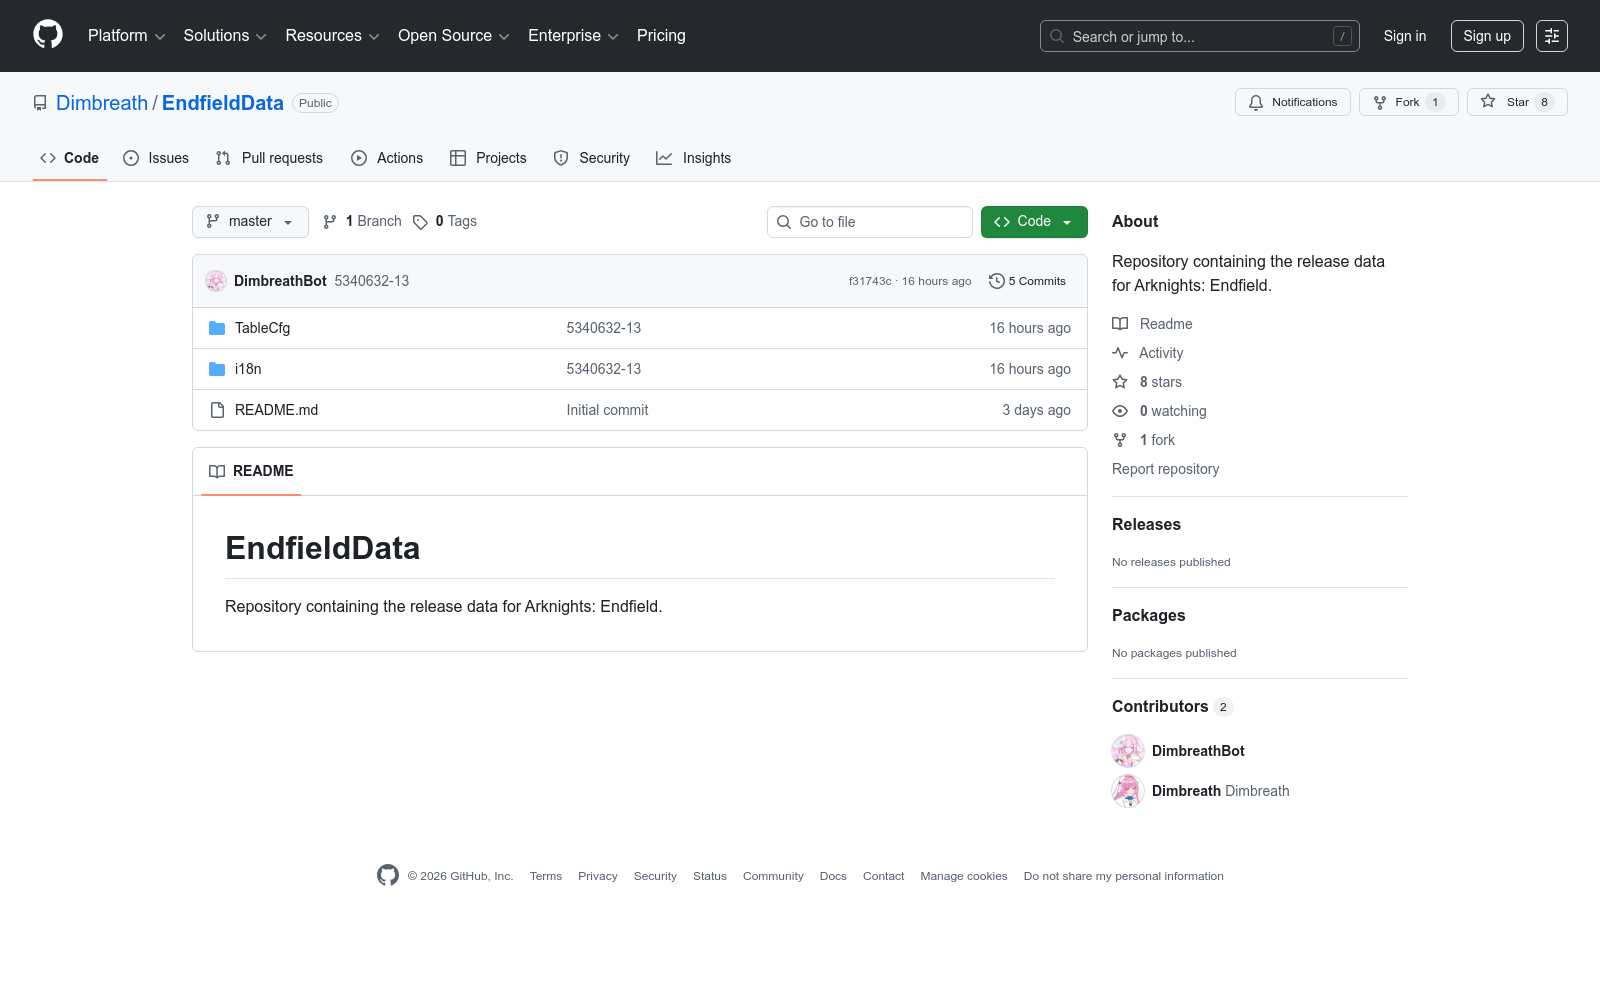
Task: Open the footer Docs link
Action: click(x=833, y=876)
